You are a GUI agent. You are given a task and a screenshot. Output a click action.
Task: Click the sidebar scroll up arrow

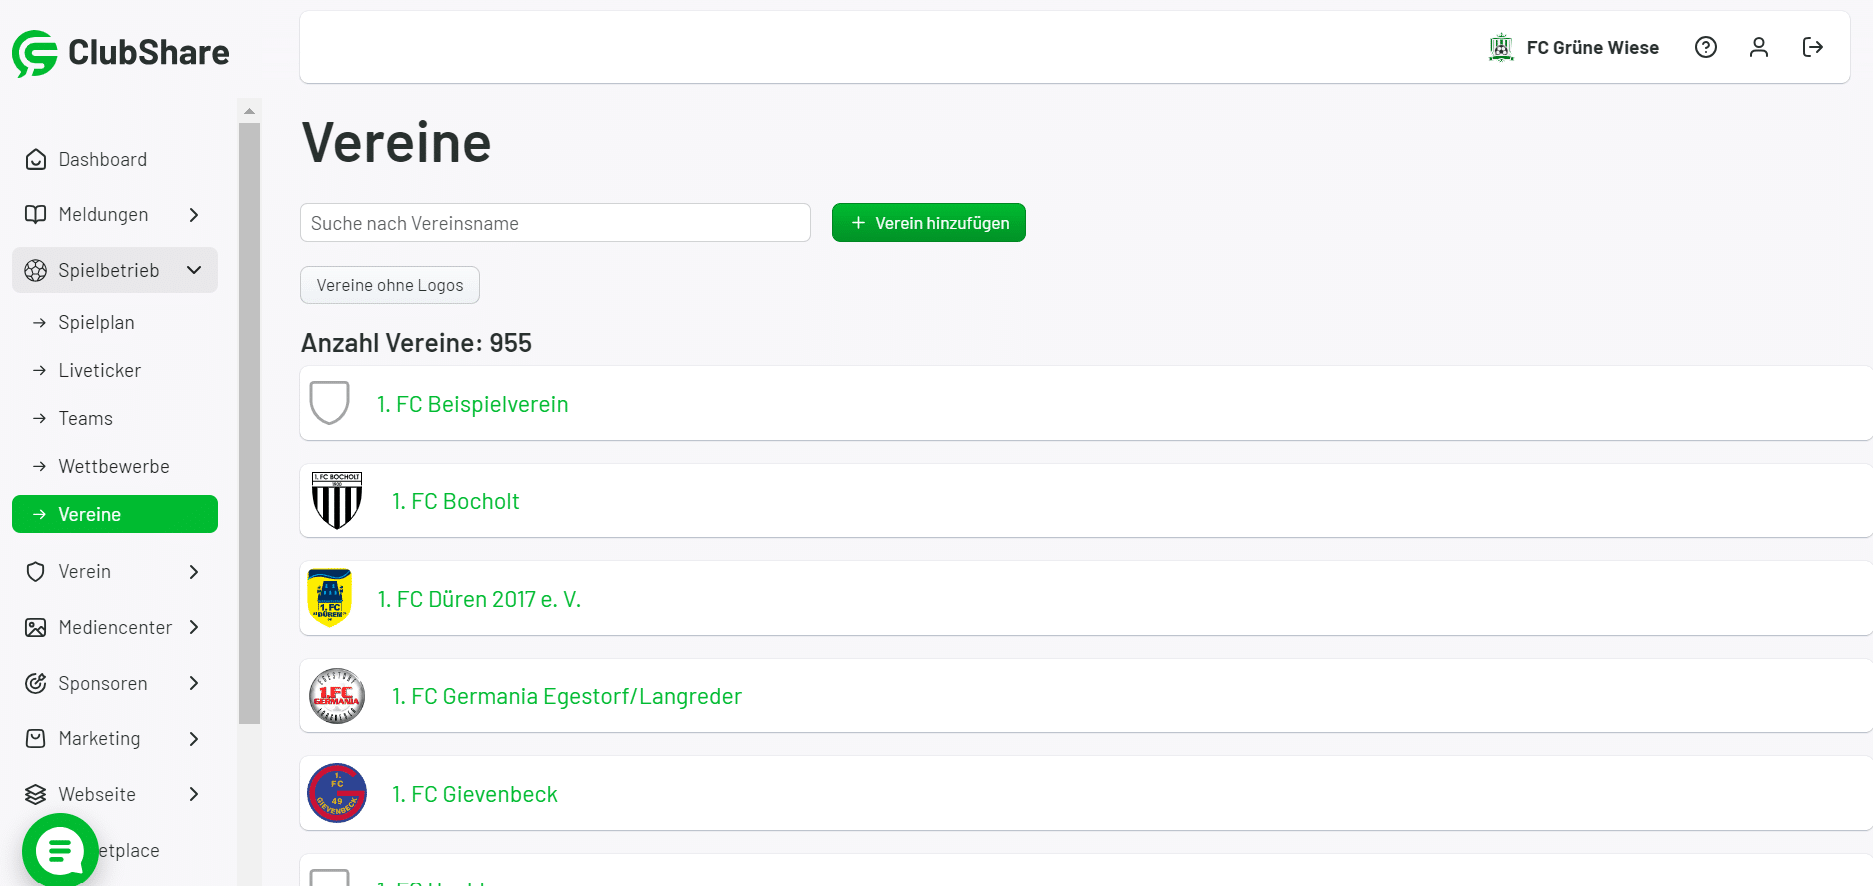pyautogui.click(x=250, y=111)
